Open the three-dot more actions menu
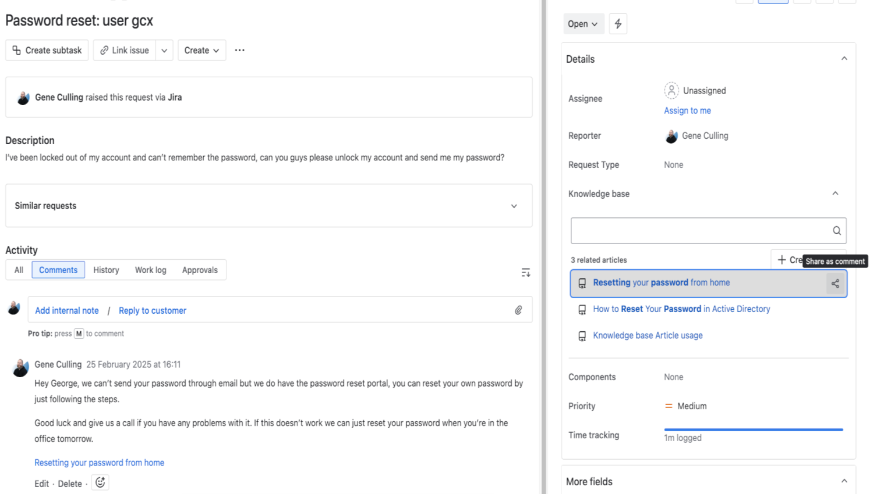 (x=240, y=50)
